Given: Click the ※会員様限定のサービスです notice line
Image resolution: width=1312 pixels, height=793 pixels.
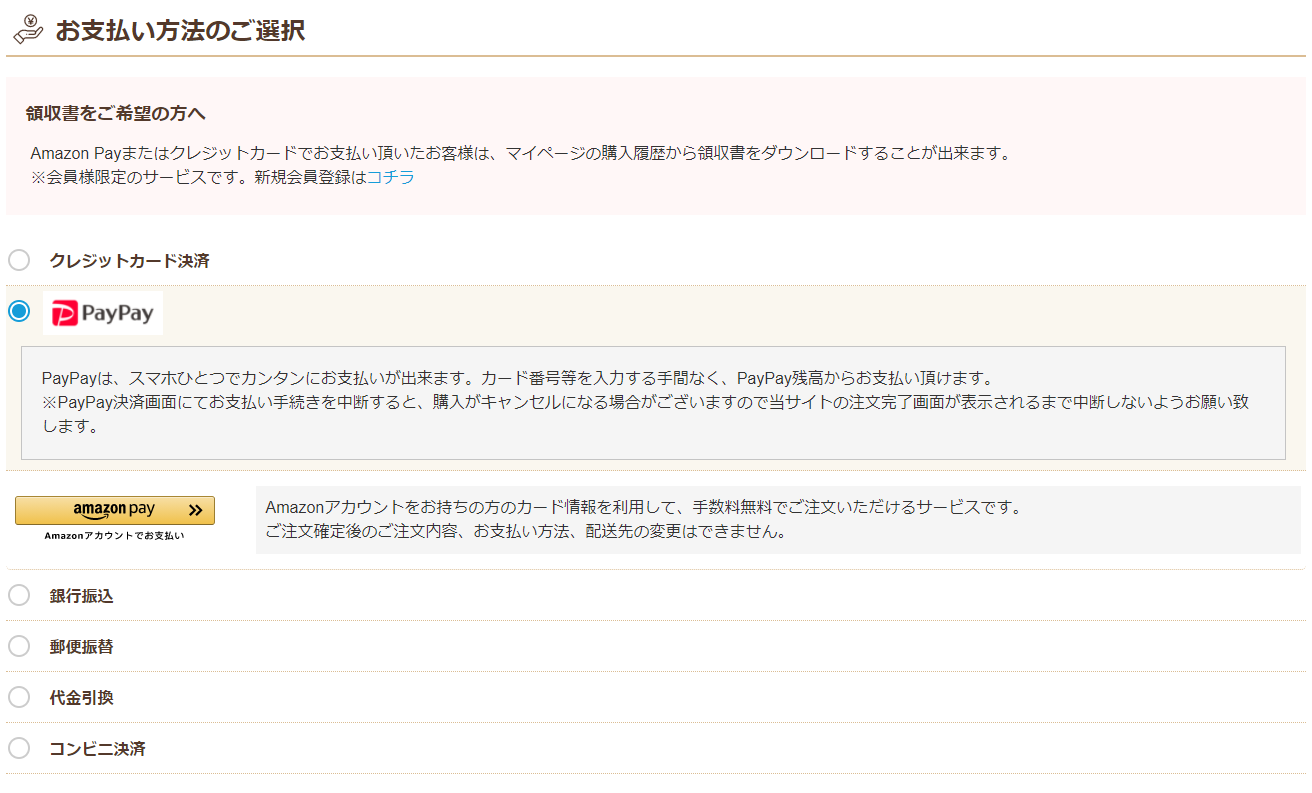Looking at the screenshot, I should pyautogui.click(x=222, y=178).
